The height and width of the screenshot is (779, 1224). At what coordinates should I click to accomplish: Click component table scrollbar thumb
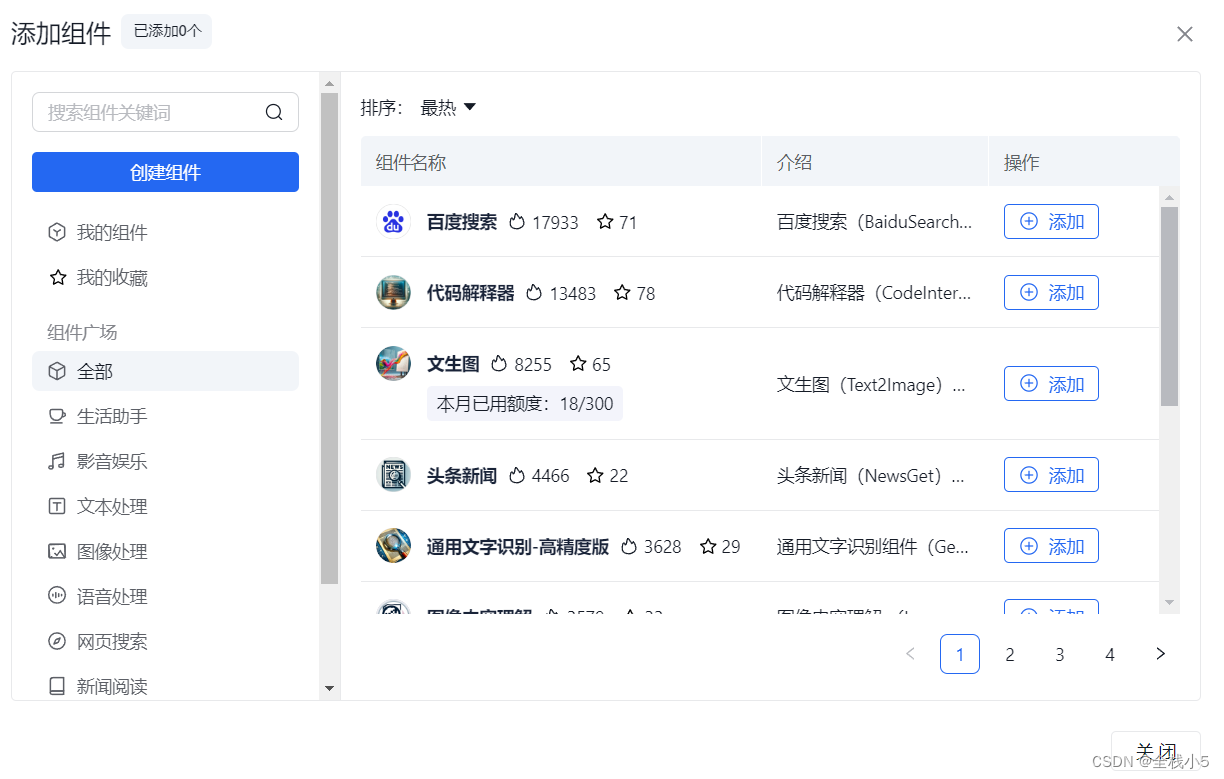pyautogui.click(x=1170, y=306)
